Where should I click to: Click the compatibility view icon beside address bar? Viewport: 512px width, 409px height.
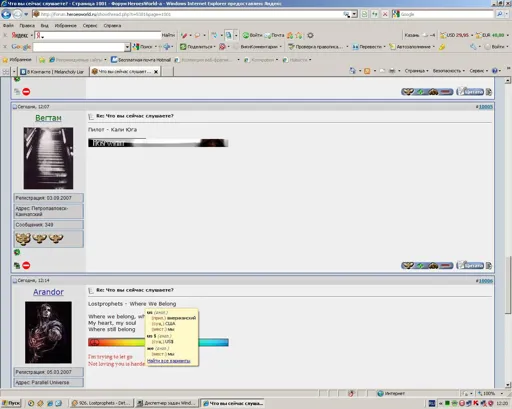[x=364, y=14]
